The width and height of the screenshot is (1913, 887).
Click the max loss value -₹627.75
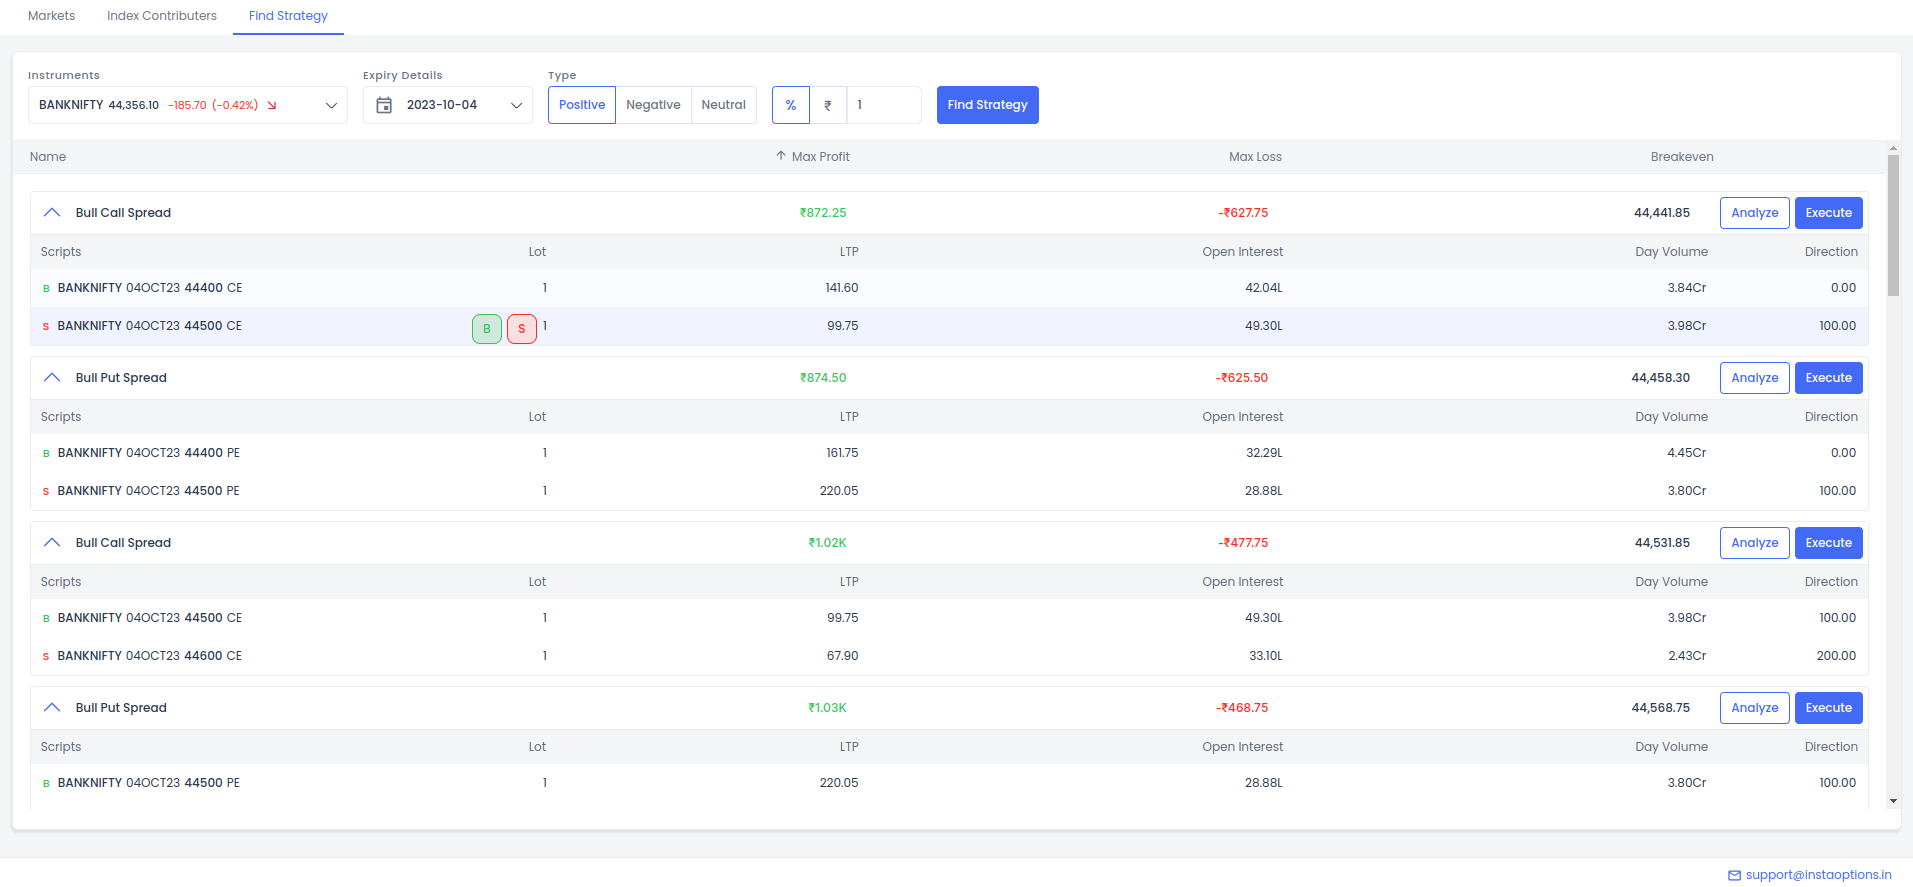coord(1243,213)
